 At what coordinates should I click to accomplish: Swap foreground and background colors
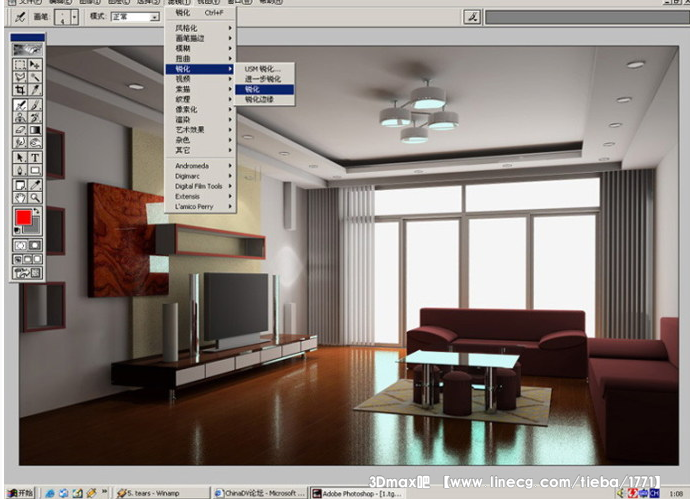pyautogui.click(x=37, y=212)
